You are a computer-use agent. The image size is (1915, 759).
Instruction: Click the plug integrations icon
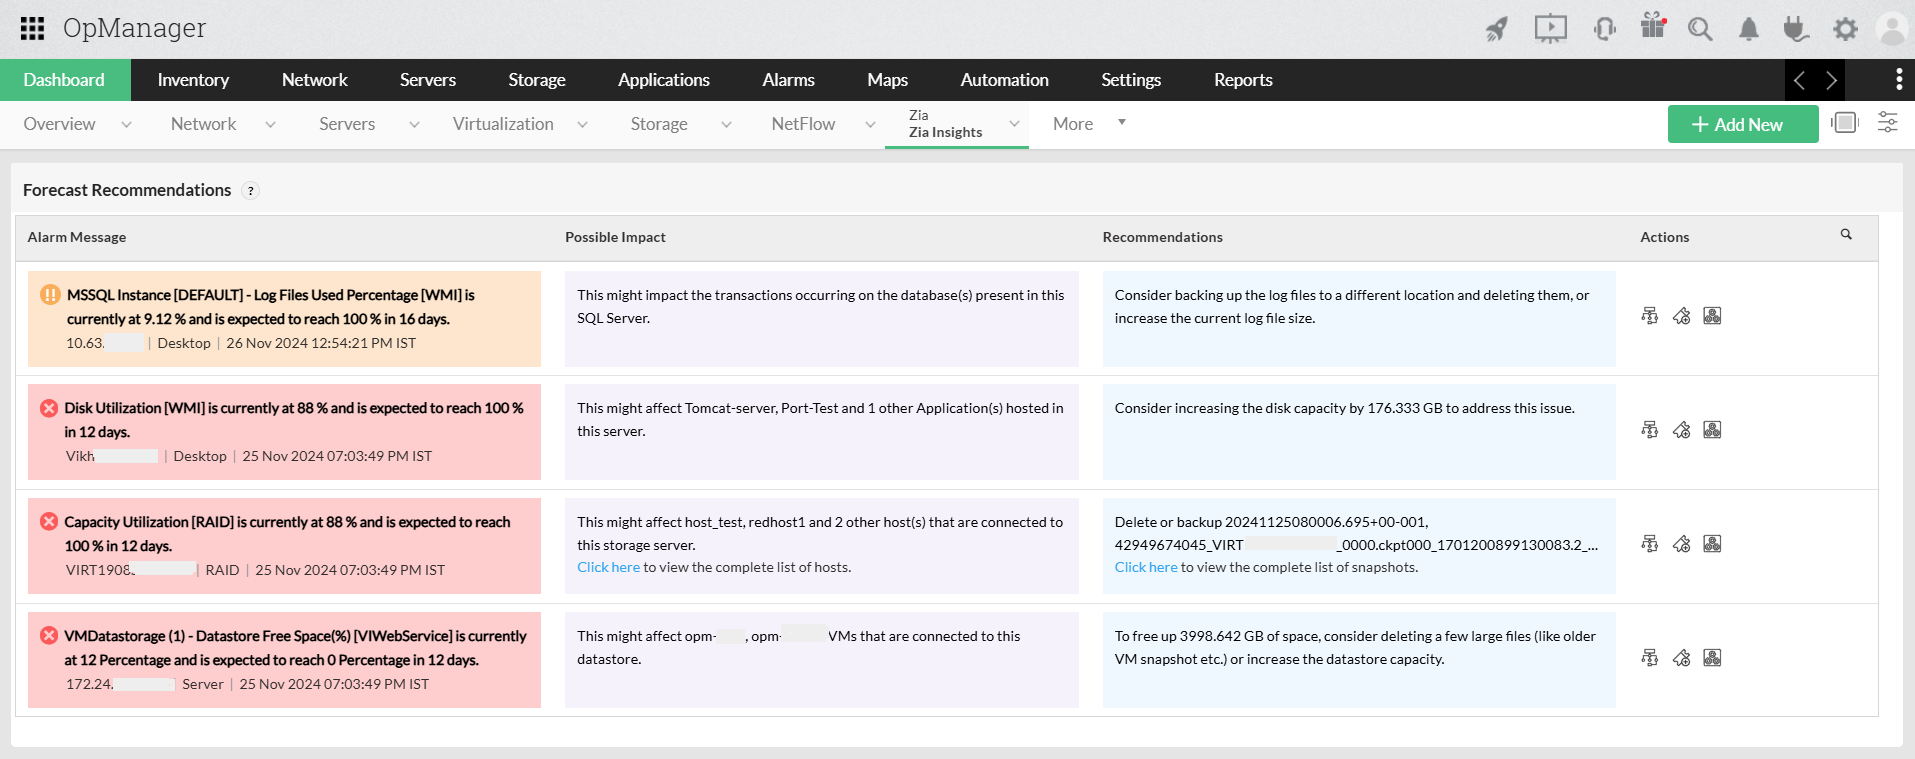click(x=1796, y=29)
